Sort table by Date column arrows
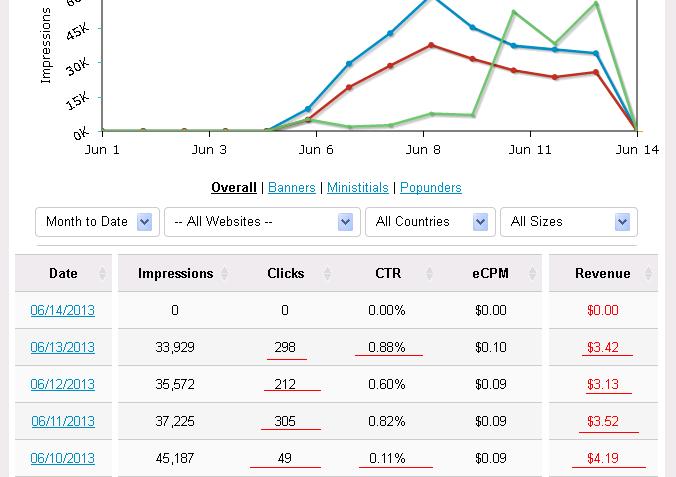The height and width of the screenshot is (477, 676). 102,273
